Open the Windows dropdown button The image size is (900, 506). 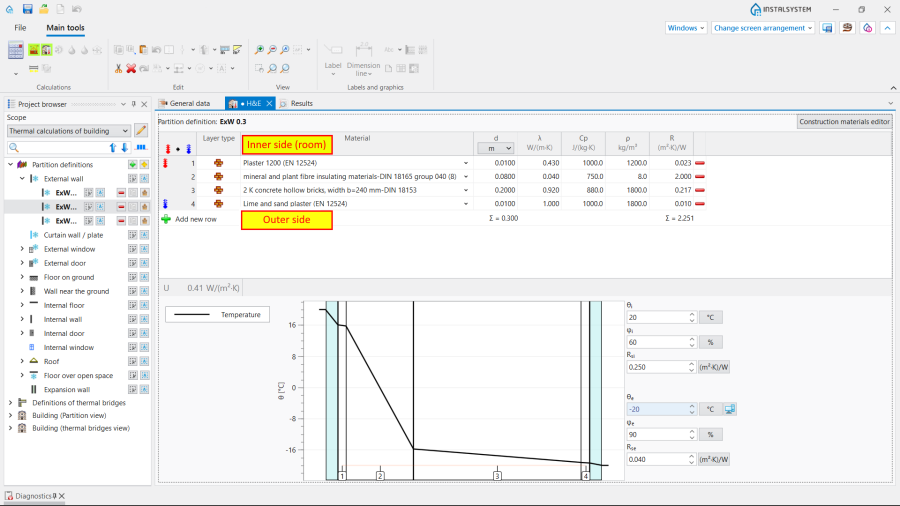click(x=686, y=28)
